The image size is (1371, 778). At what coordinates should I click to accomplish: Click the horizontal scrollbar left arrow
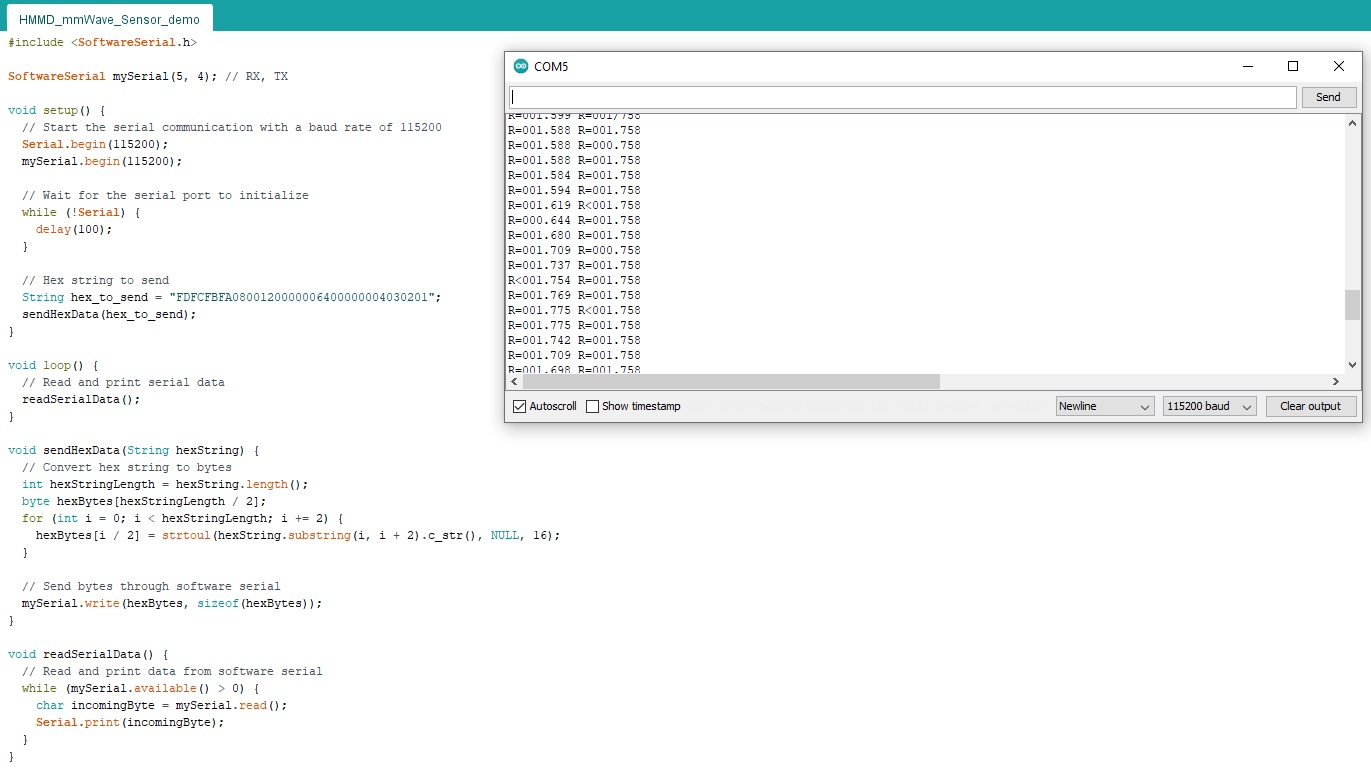[513, 381]
